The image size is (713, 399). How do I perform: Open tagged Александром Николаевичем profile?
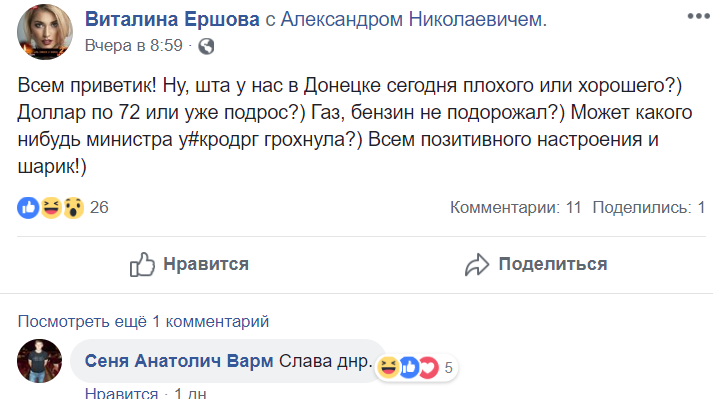point(413,19)
